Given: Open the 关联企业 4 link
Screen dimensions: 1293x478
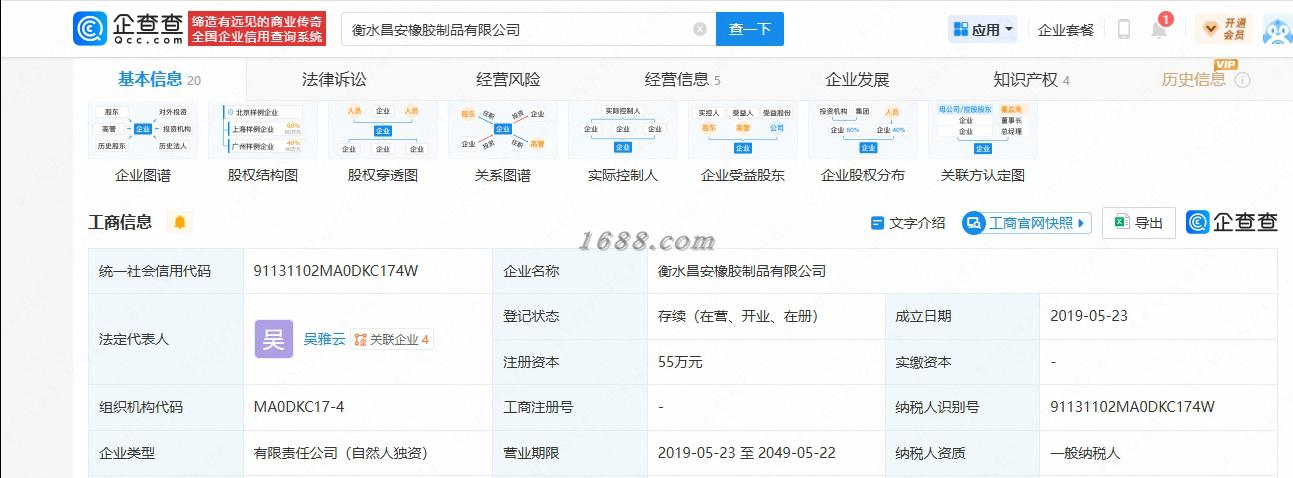Looking at the screenshot, I should 392,339.
